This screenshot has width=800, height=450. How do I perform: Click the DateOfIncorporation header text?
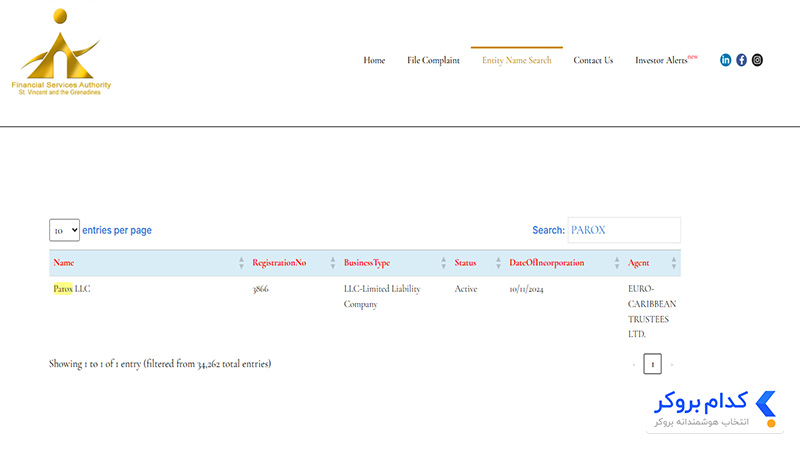[x=546, y=263]
